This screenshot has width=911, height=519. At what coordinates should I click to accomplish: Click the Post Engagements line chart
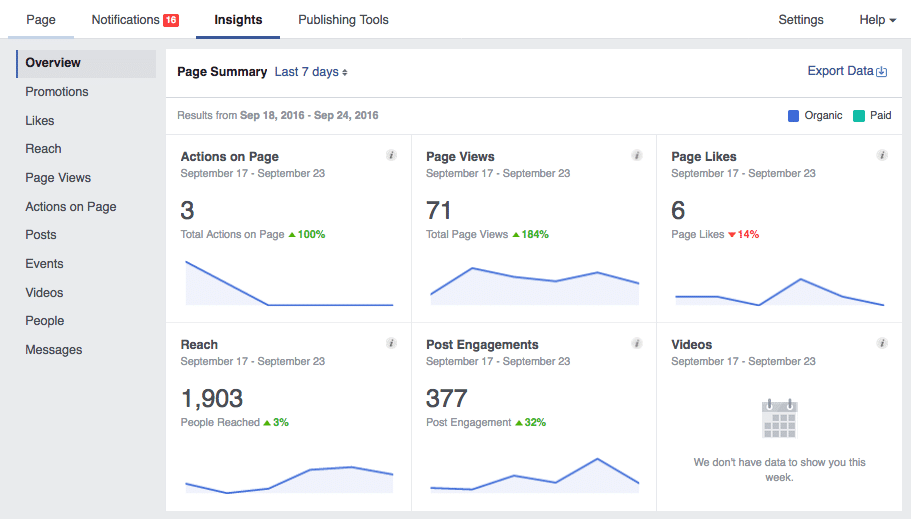(x=535, y=475)
